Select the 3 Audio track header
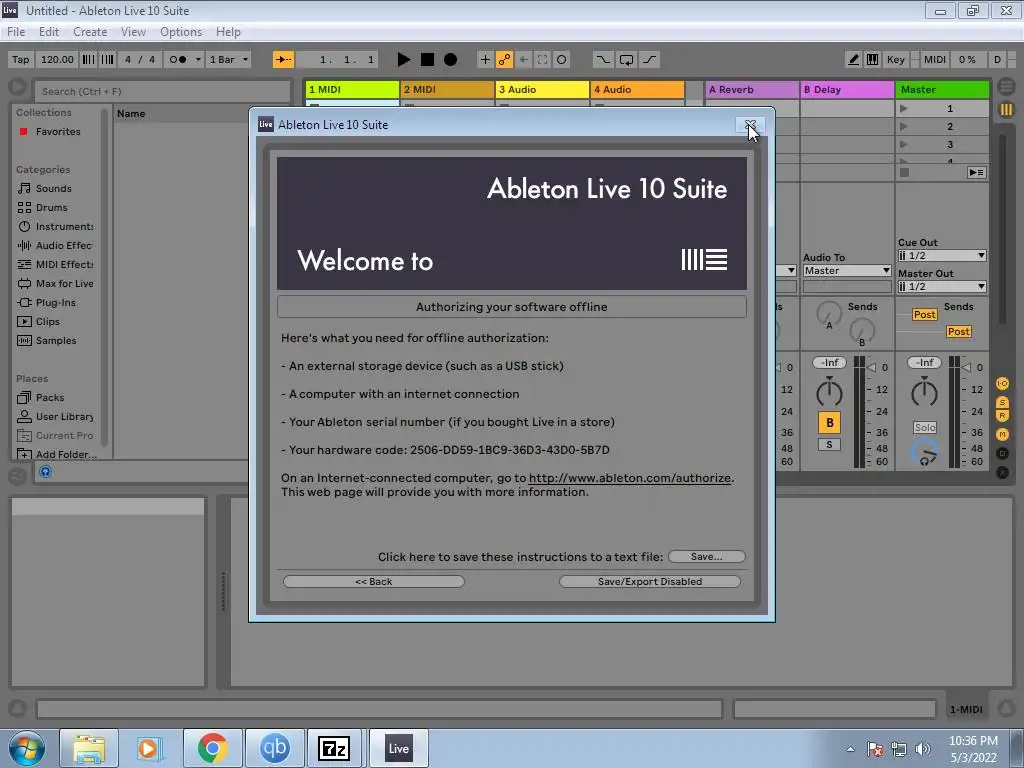Screen dimensions: 1024x768 (542, 89)
